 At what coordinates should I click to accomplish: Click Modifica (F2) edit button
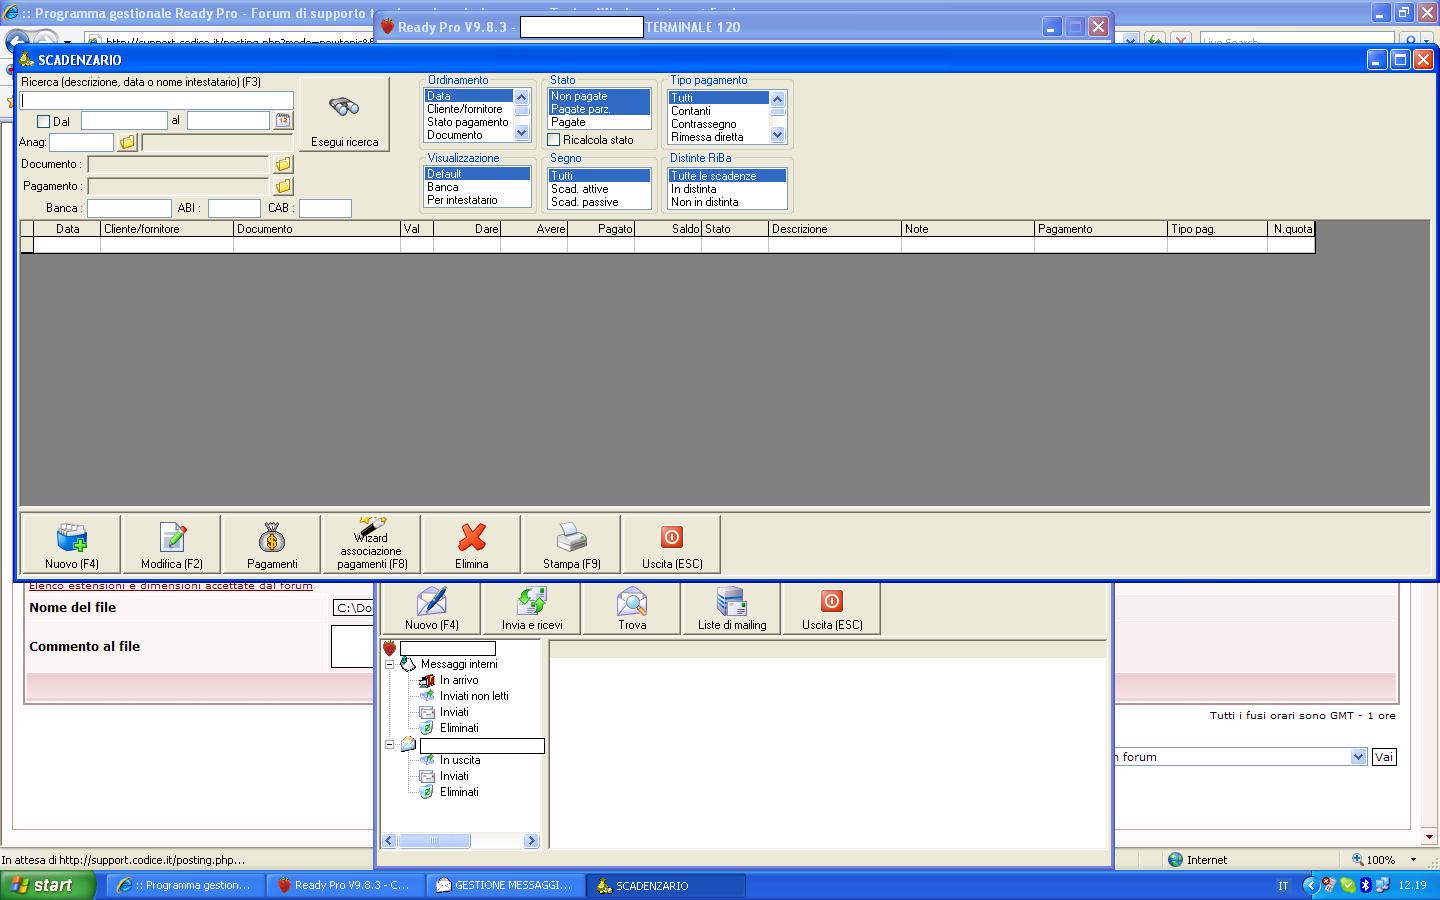coord(171,544)
